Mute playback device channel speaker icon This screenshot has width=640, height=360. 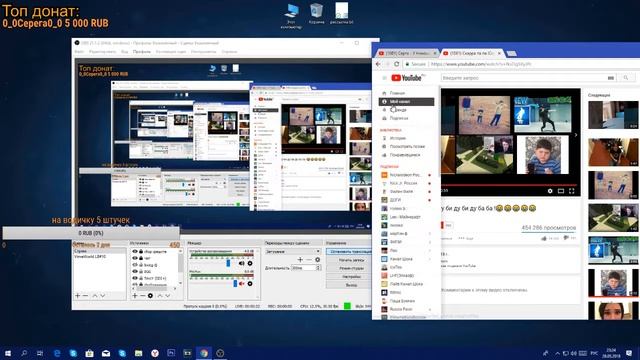241,263
